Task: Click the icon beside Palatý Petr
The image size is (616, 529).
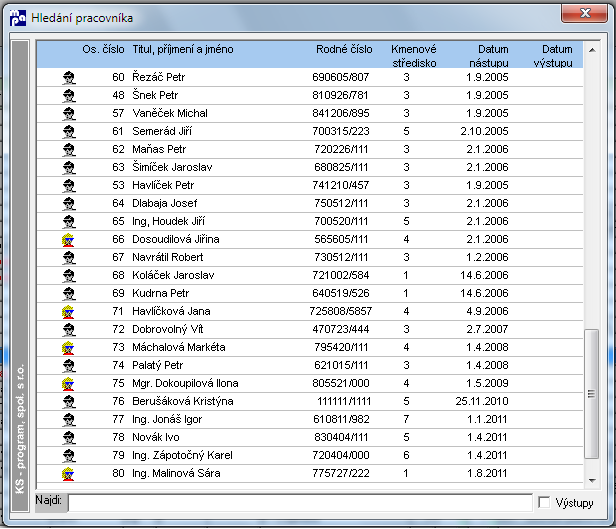Action: (69, 366)
